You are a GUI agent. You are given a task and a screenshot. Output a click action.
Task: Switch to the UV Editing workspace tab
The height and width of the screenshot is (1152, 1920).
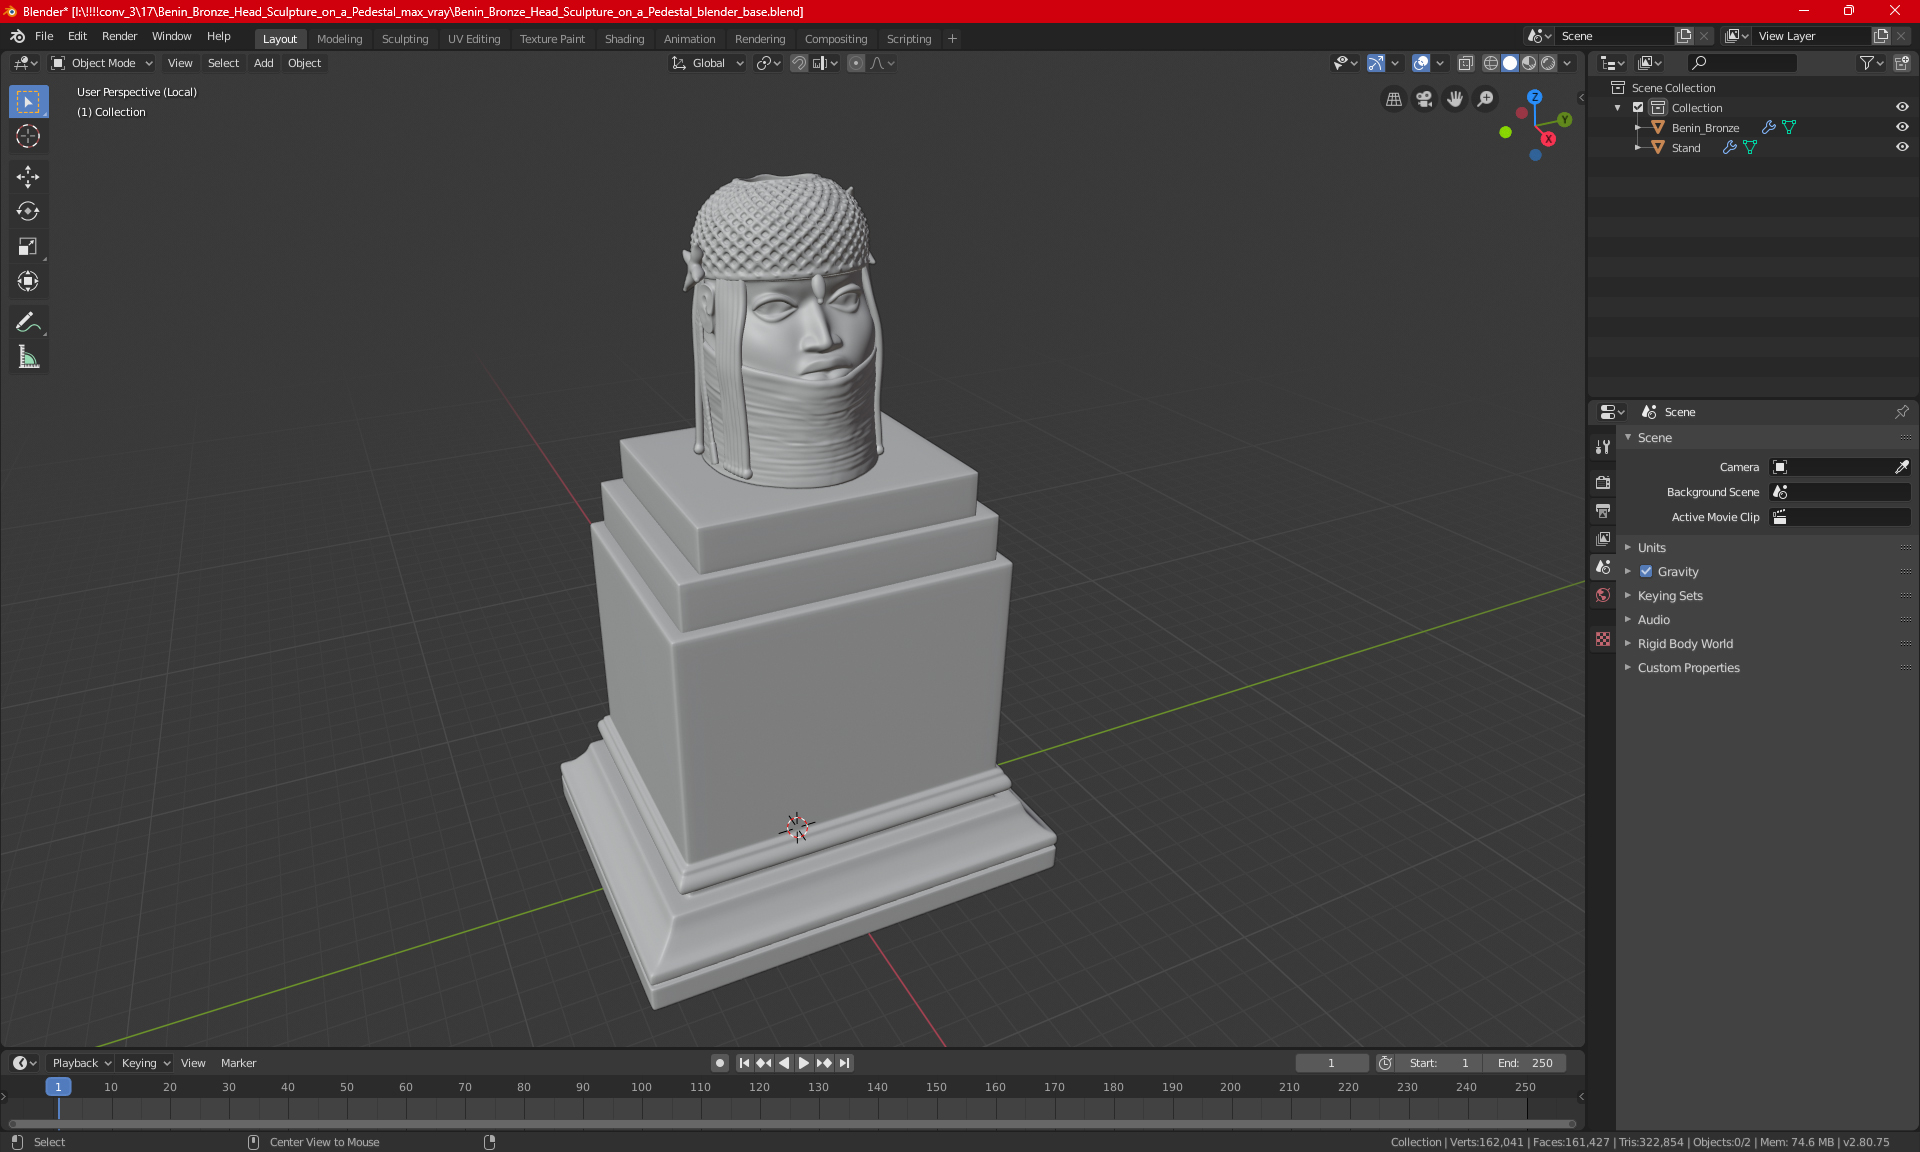[474, 39]
